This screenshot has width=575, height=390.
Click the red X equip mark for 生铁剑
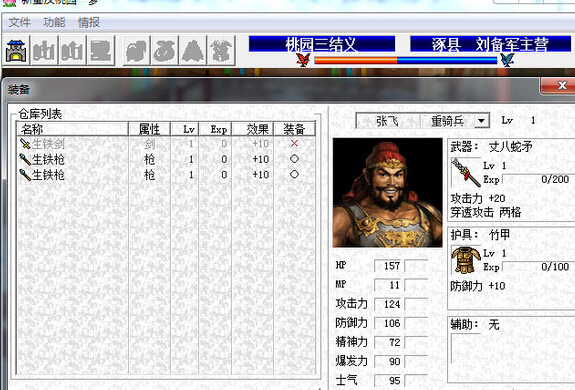pyautogui.click(x=294, y=143)
